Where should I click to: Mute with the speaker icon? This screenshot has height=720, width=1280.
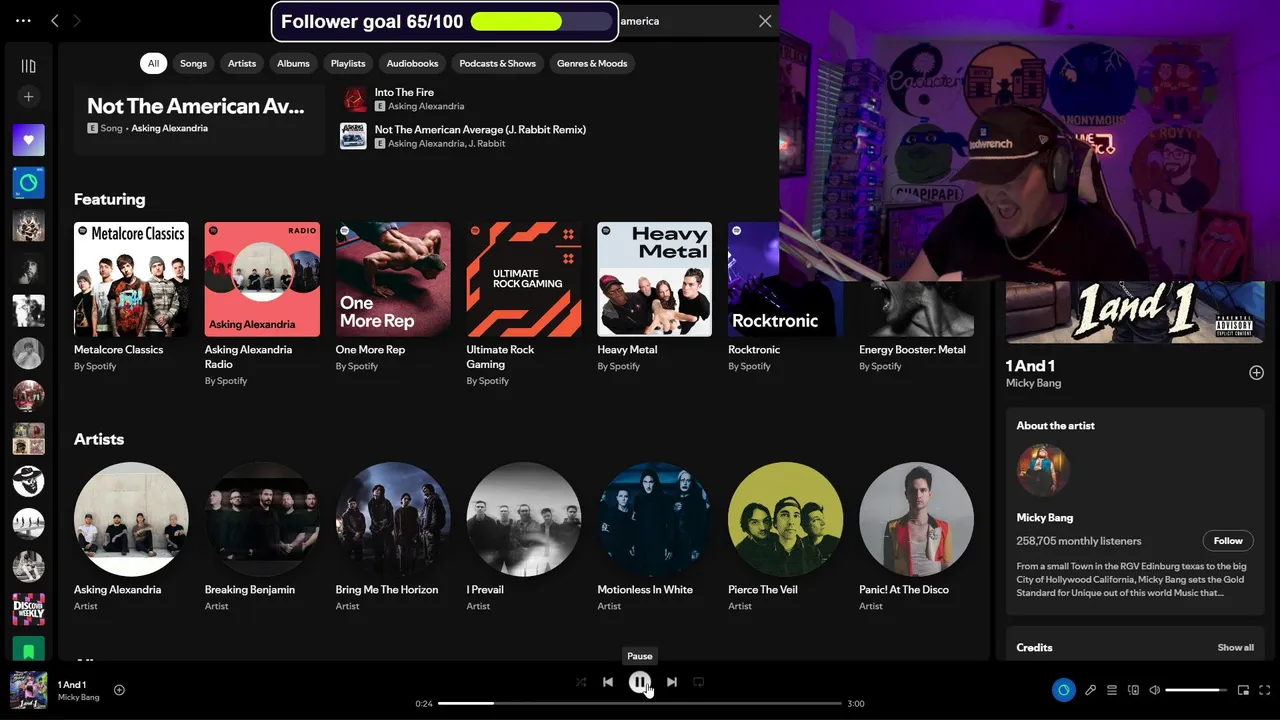tap(1154, 690)
